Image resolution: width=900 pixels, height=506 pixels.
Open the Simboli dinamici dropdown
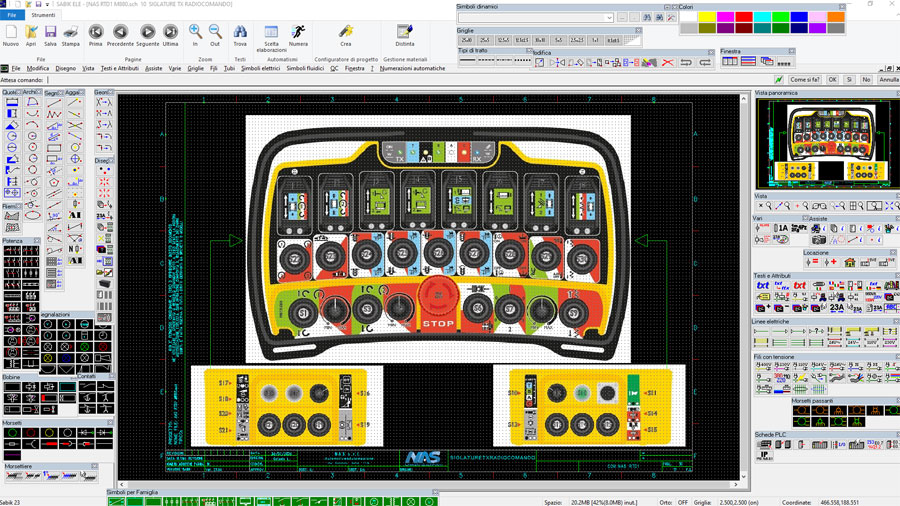tap(609, 18)
